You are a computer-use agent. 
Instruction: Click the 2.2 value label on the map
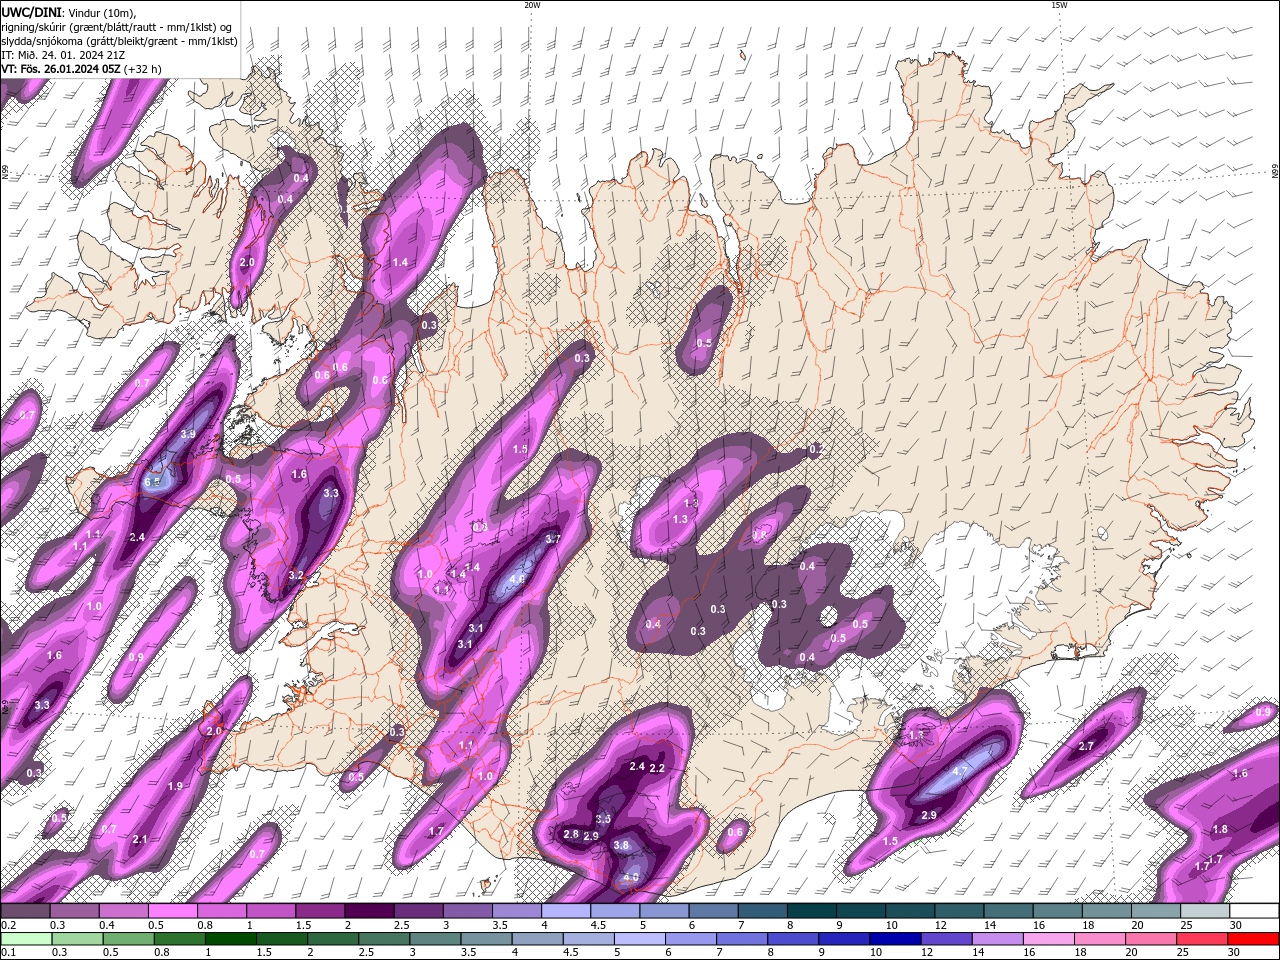657,768
